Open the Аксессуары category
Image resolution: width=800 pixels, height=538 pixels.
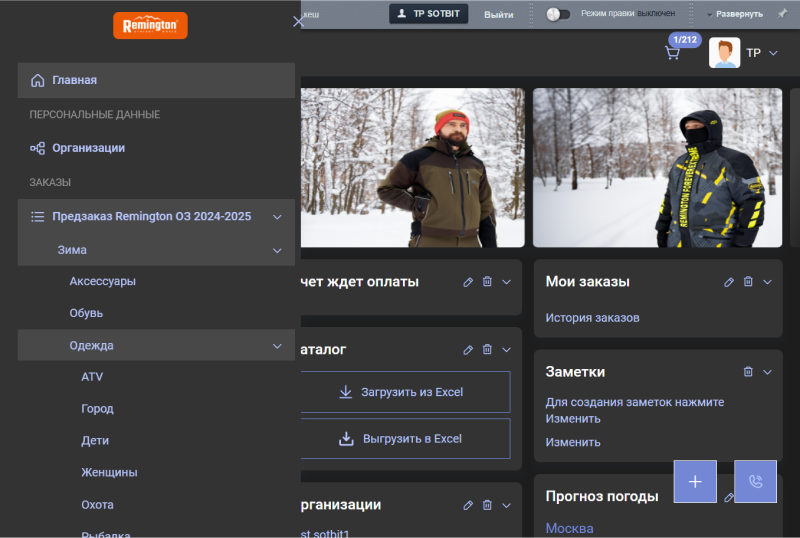click(x=103, y=281)
